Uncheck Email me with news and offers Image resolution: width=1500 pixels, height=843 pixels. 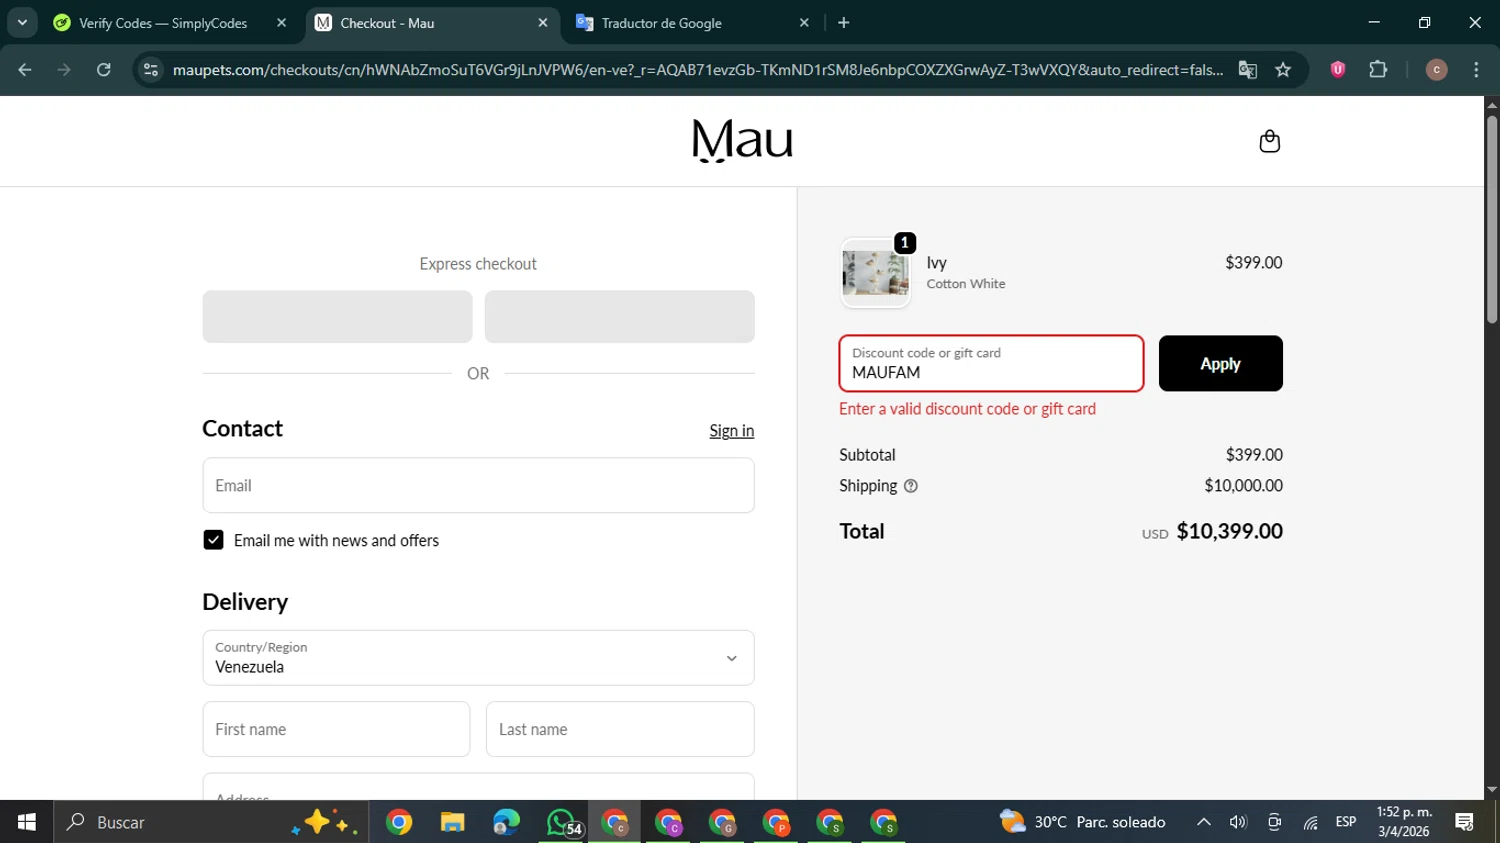point(213,540)
